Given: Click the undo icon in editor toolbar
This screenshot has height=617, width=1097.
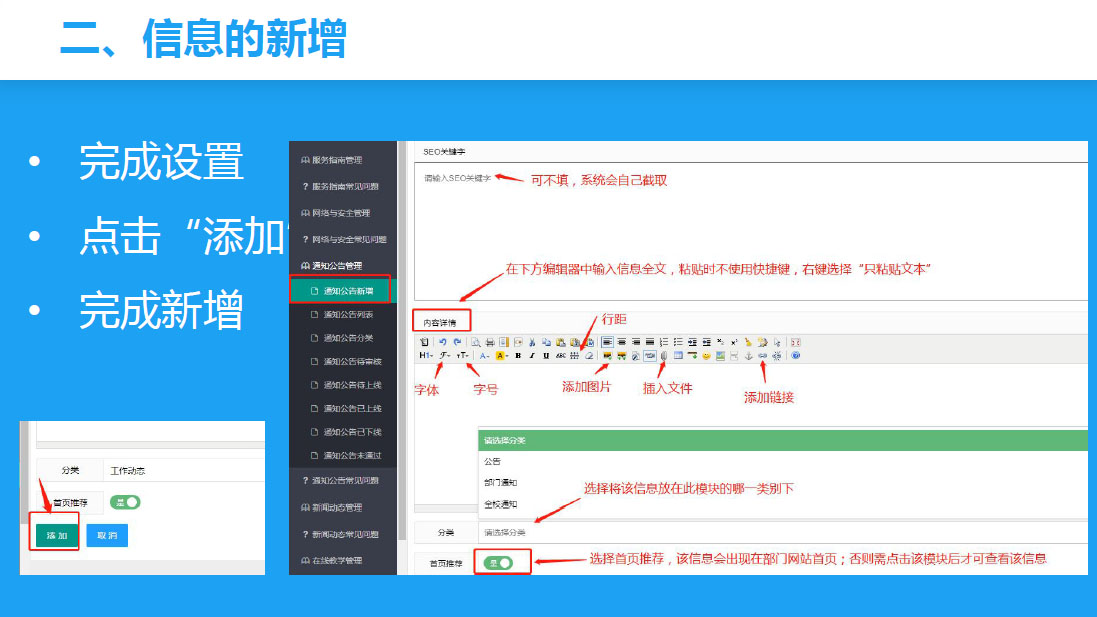Looking at the screenshot, I should pyautogui.click(x=442, y=342).
